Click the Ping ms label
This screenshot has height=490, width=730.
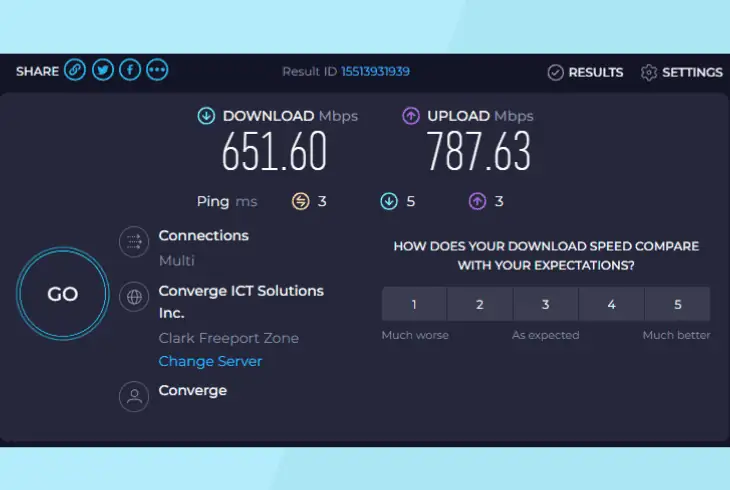click(x=227, y=201)
